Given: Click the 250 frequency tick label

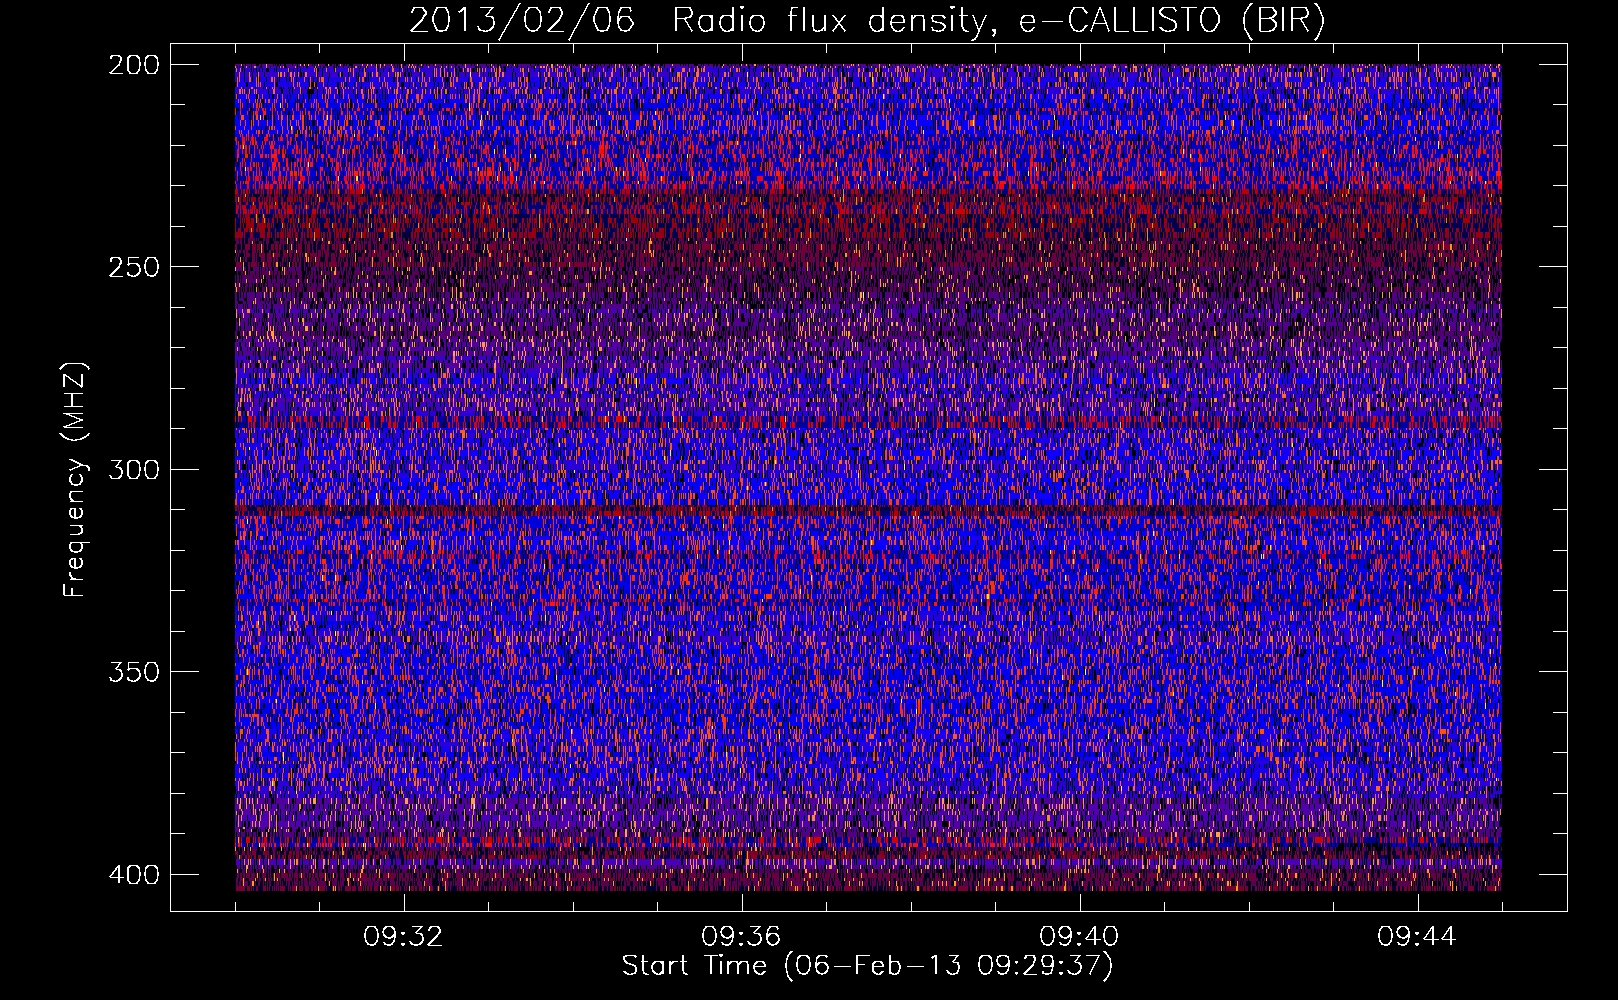Looking at the screenshot, I should click(133, 267).
